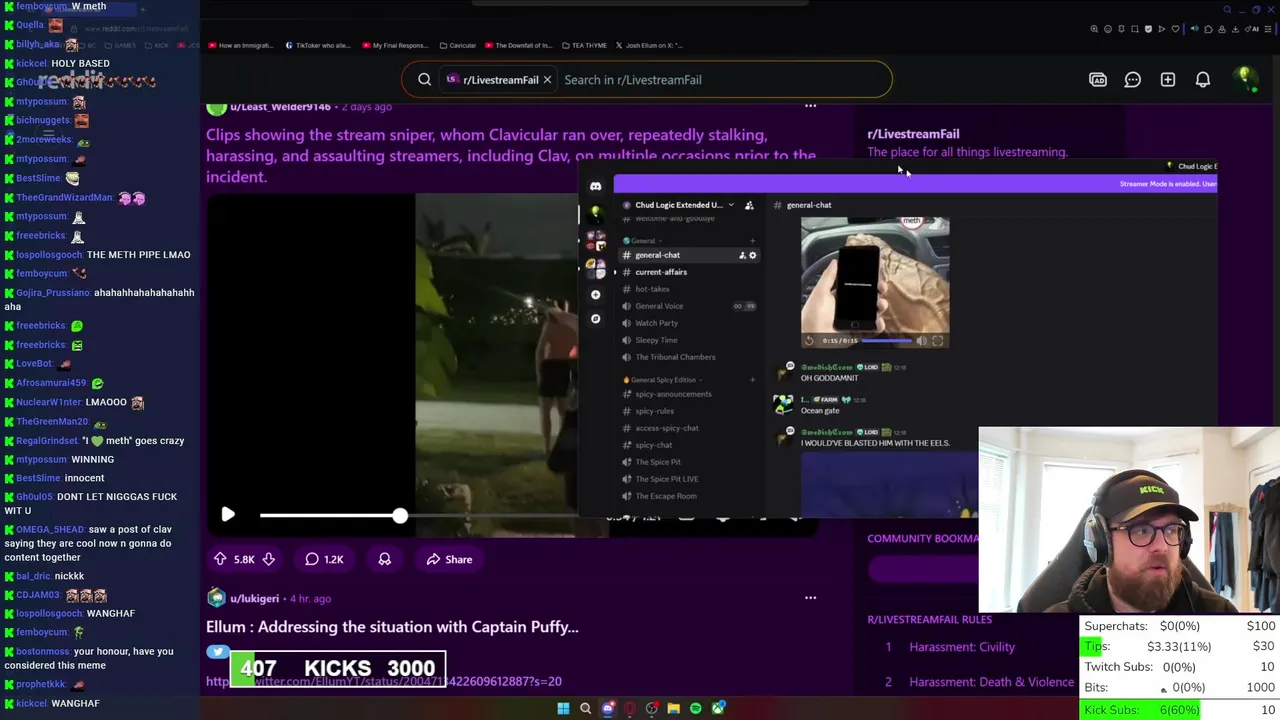
Task: Switch to current-affairs channel
Action: [661, 272]
